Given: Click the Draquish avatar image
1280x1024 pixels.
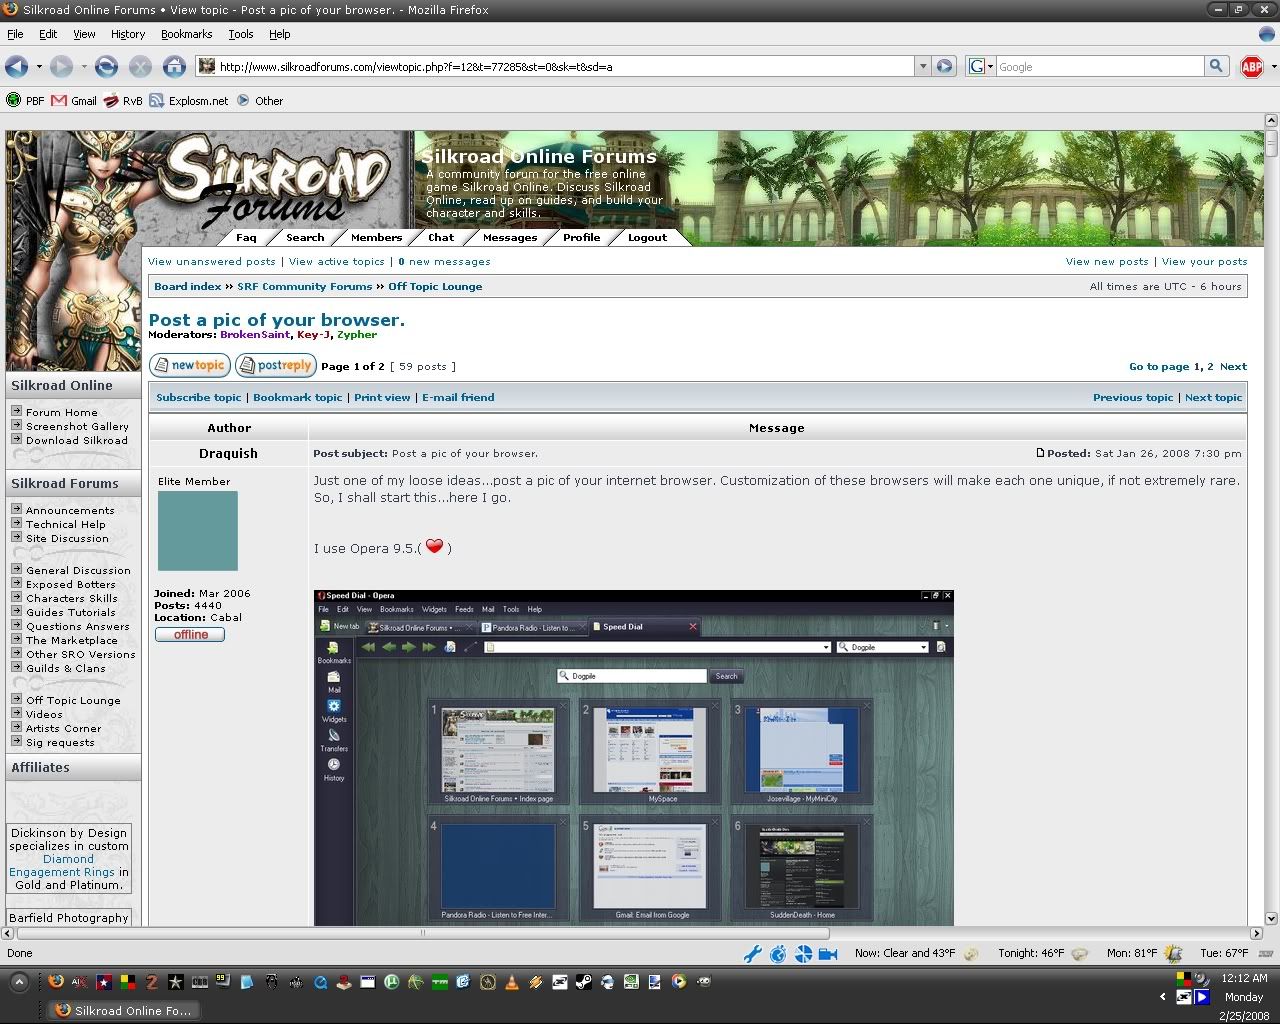Looking at the screenshot, I should point(198,531).
